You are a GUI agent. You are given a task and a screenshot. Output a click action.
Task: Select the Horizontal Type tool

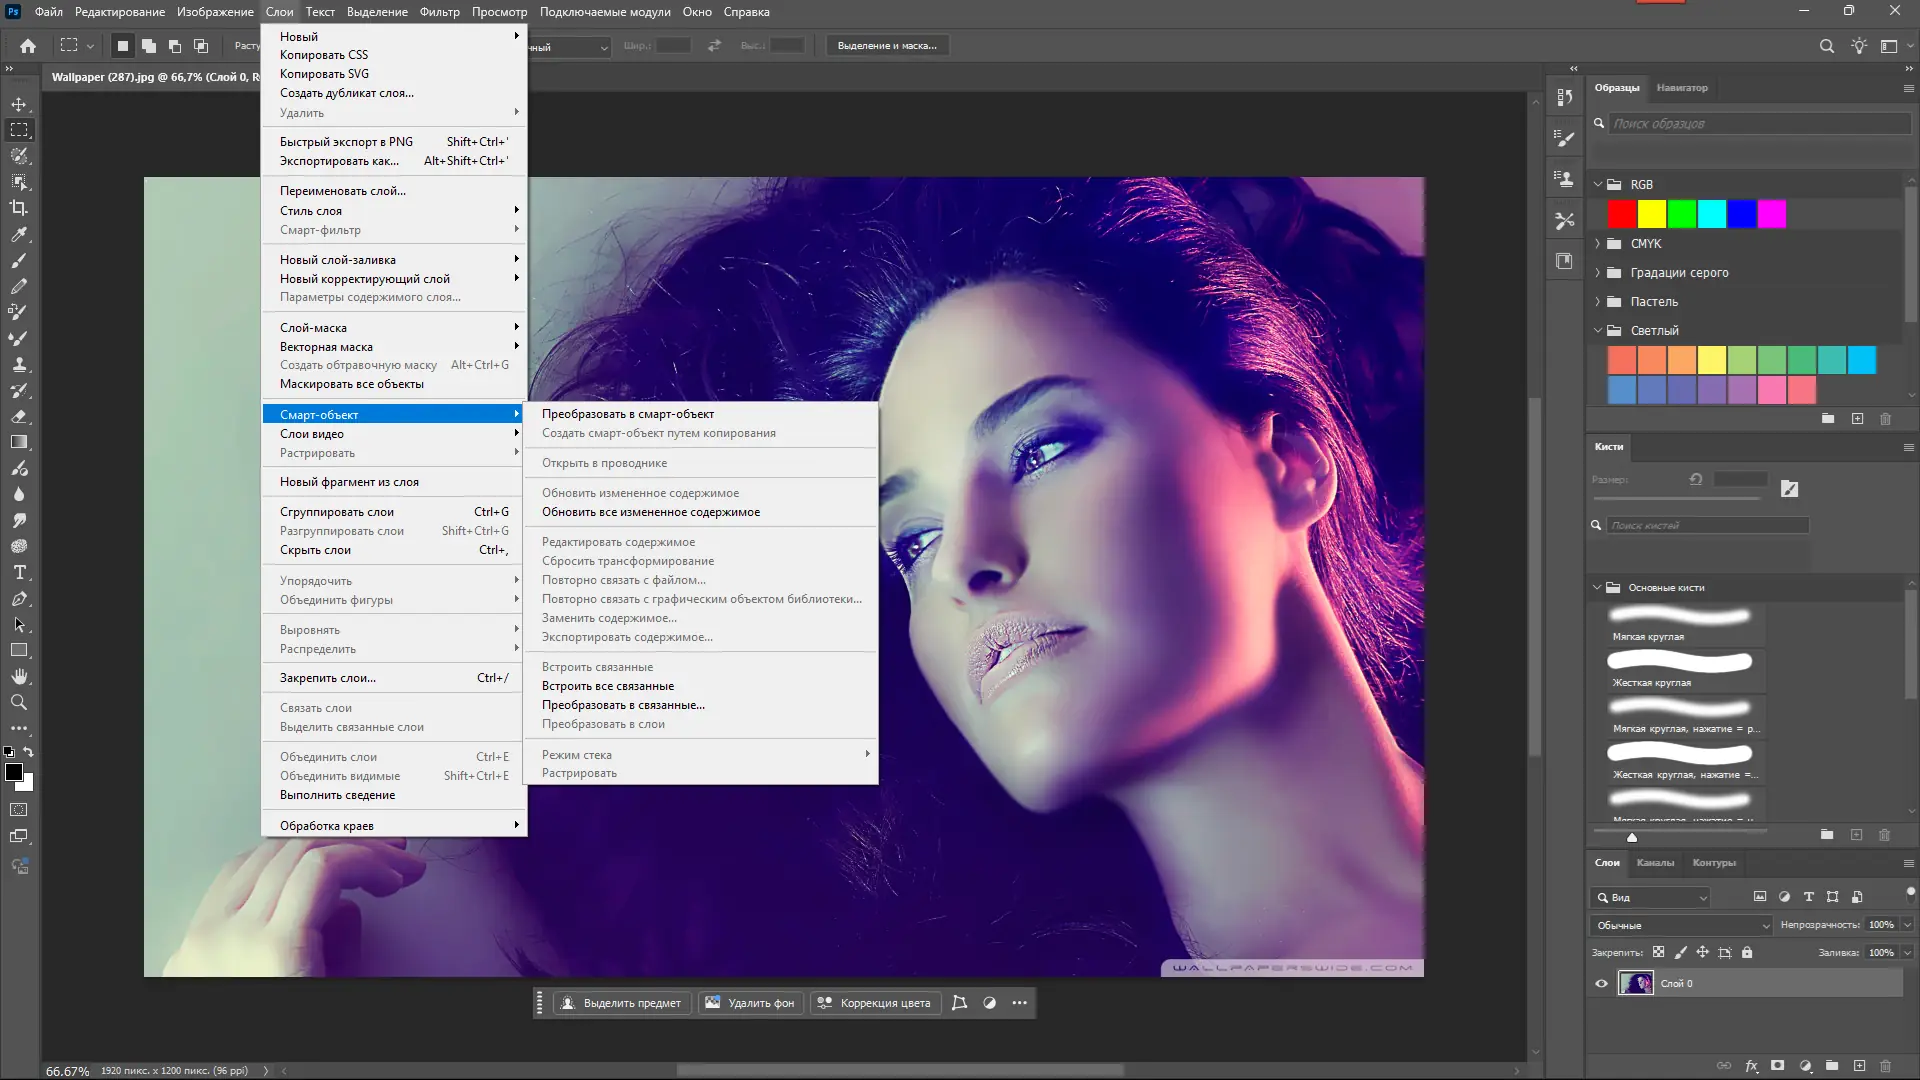pos(19,573)
